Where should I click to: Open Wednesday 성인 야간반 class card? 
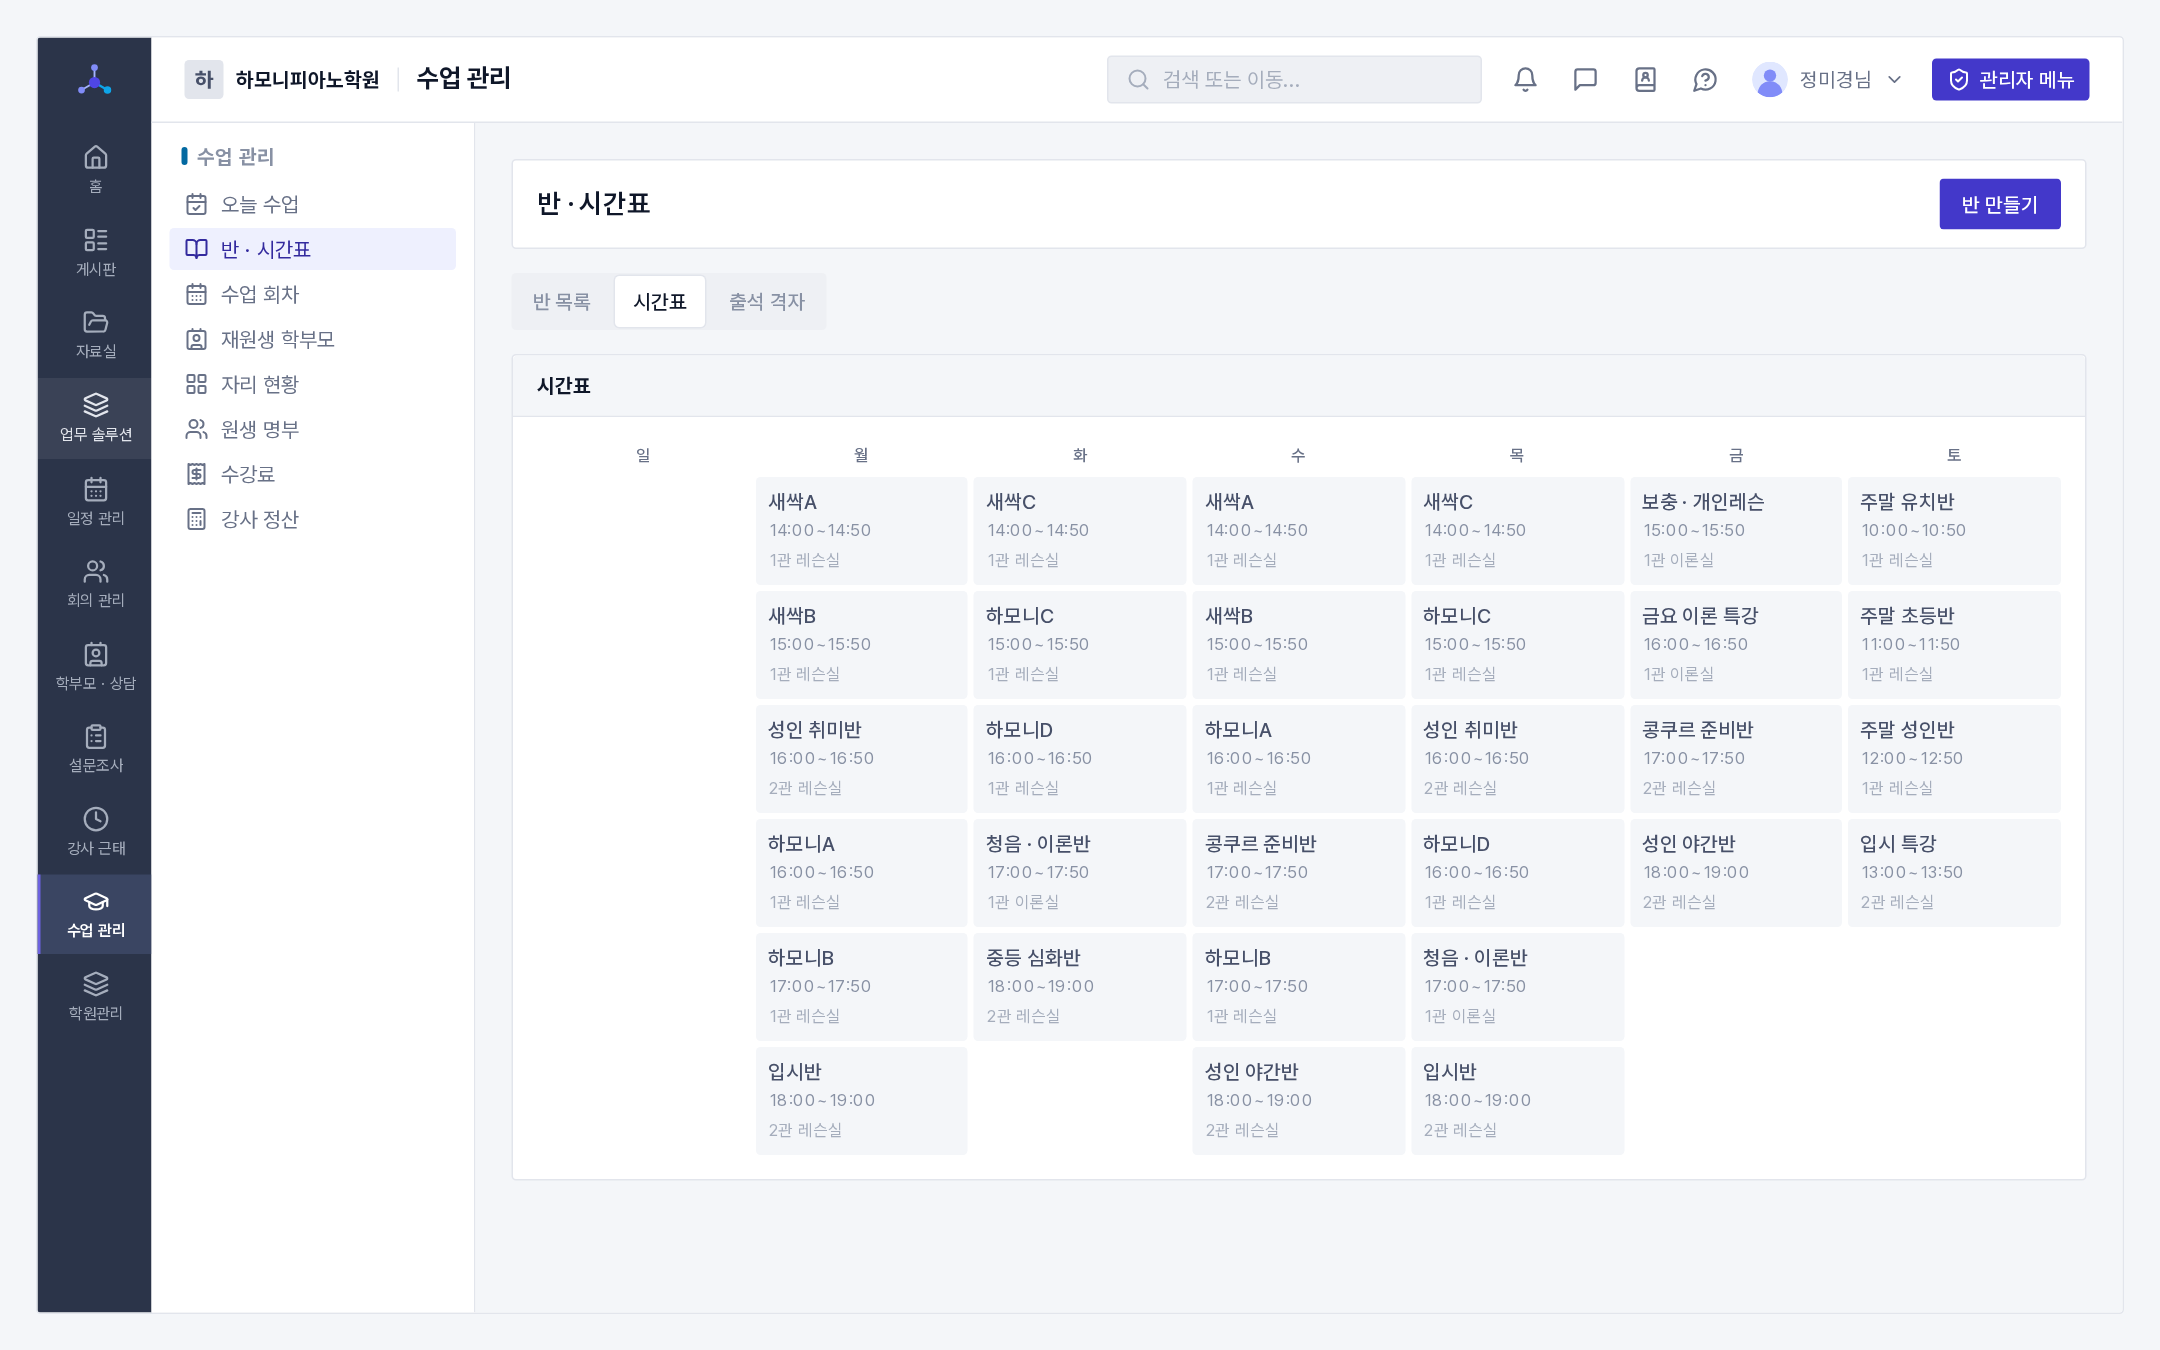tap(1298, 1101)
